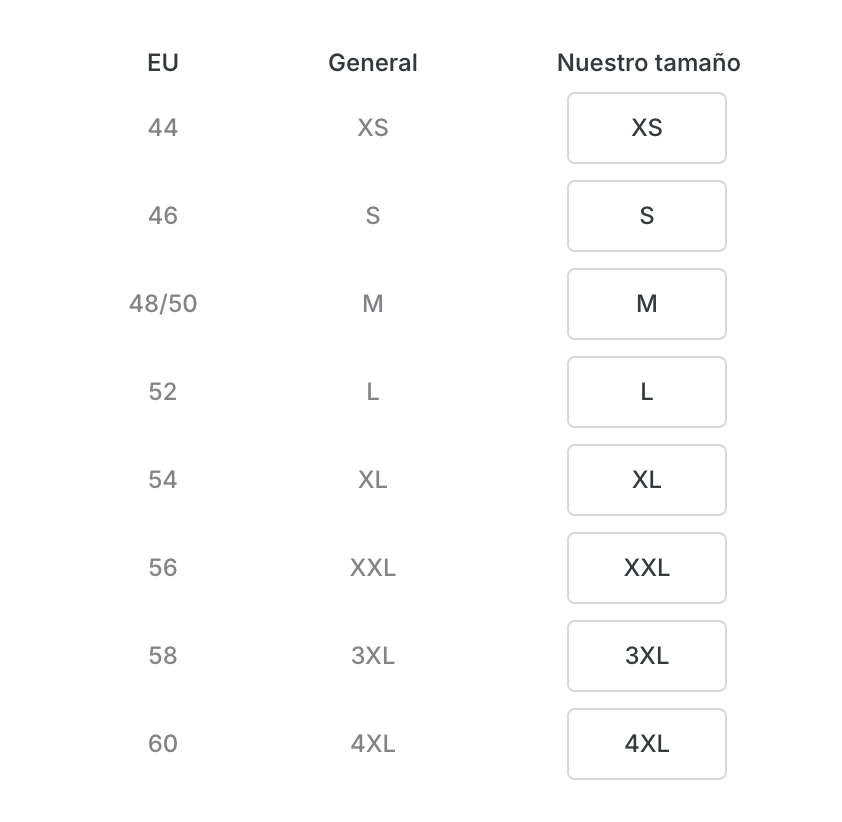Click EU size 48/50 cell
842x822 pixels.
(x=163, y=304)
